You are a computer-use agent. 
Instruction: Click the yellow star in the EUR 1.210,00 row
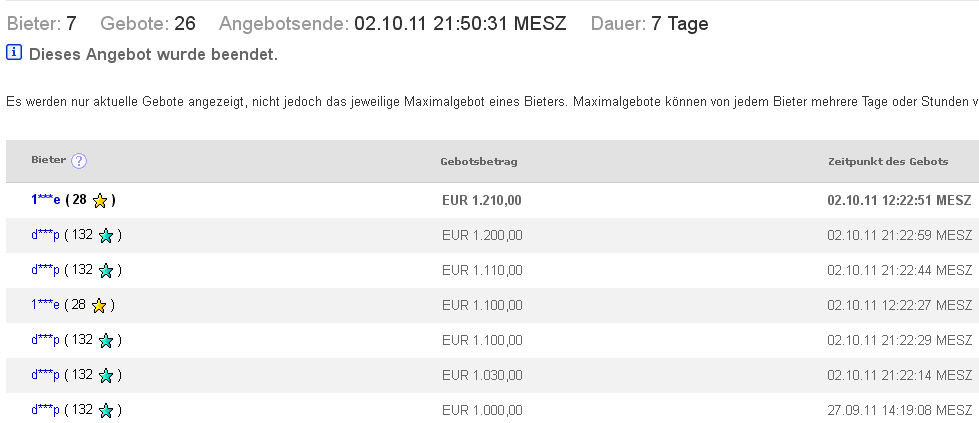pyautogui.click(x=99, y=200)
